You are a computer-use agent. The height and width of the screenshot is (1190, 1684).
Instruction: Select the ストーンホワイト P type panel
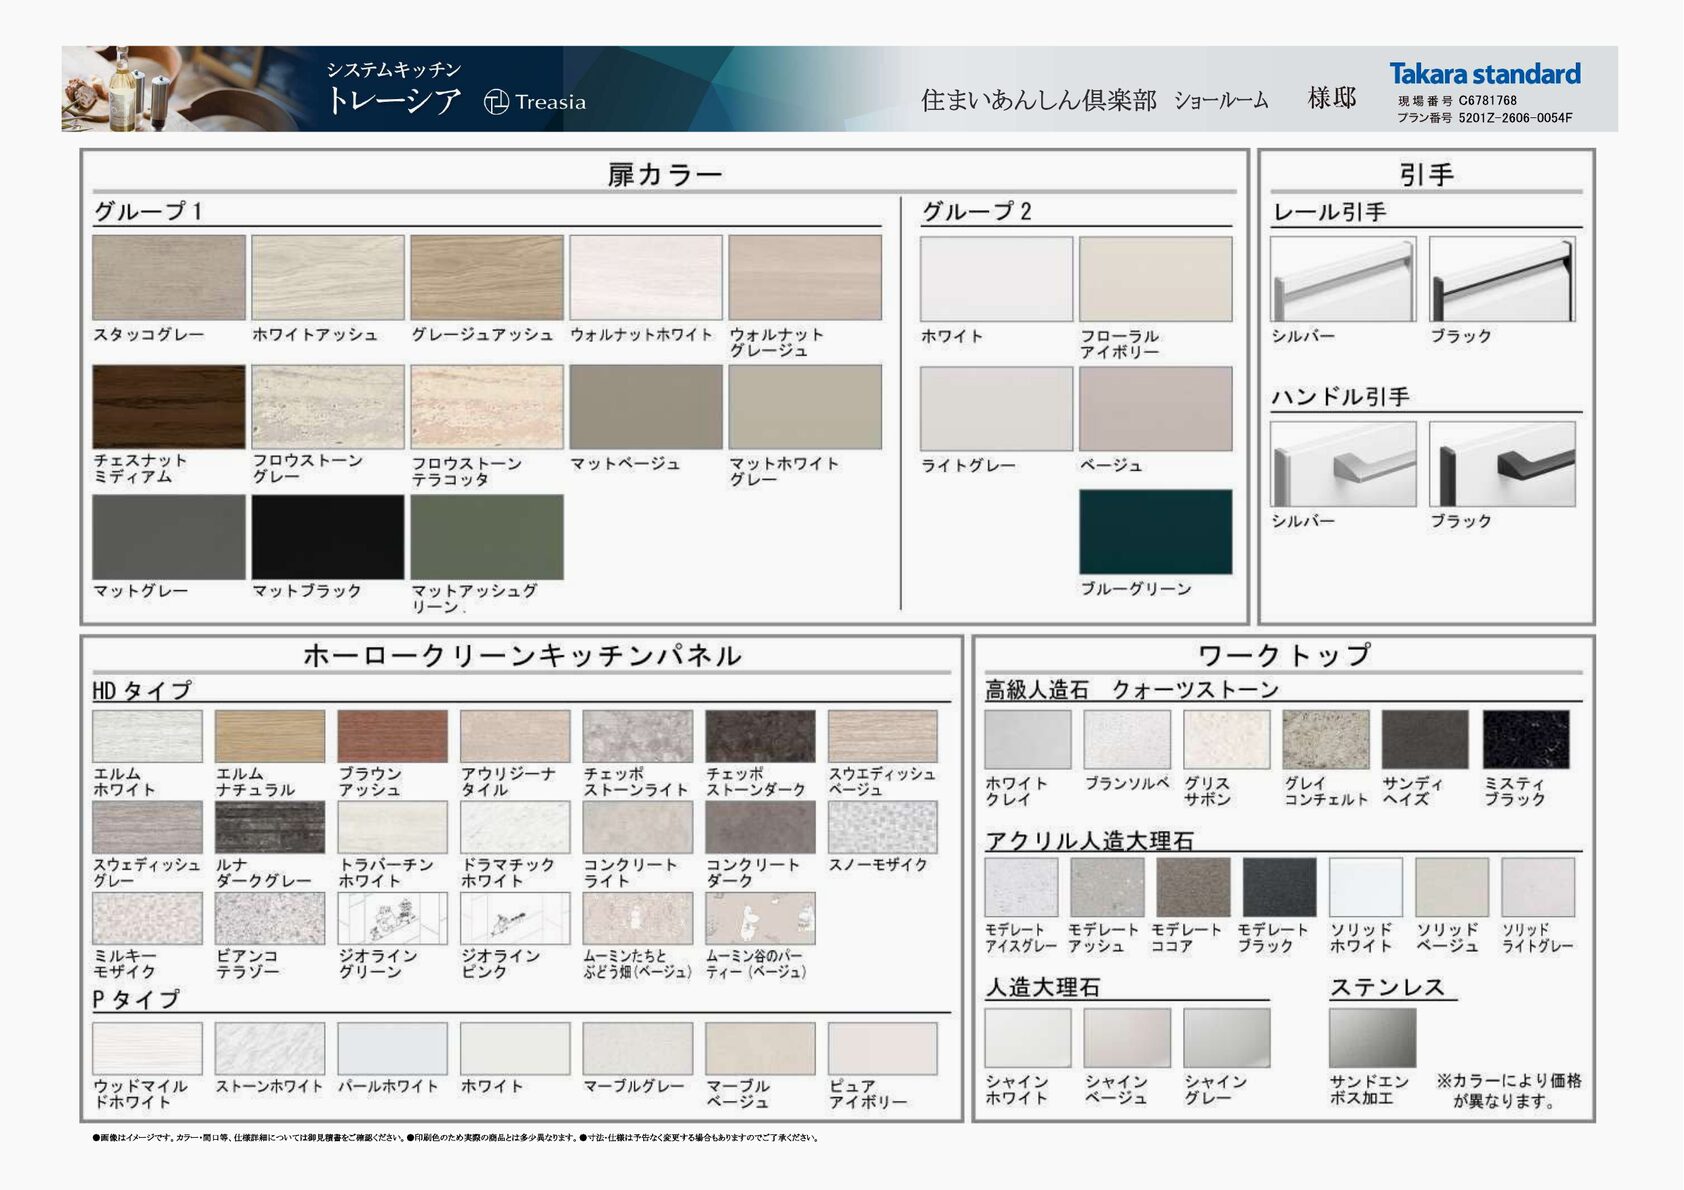pos(270,1048)
